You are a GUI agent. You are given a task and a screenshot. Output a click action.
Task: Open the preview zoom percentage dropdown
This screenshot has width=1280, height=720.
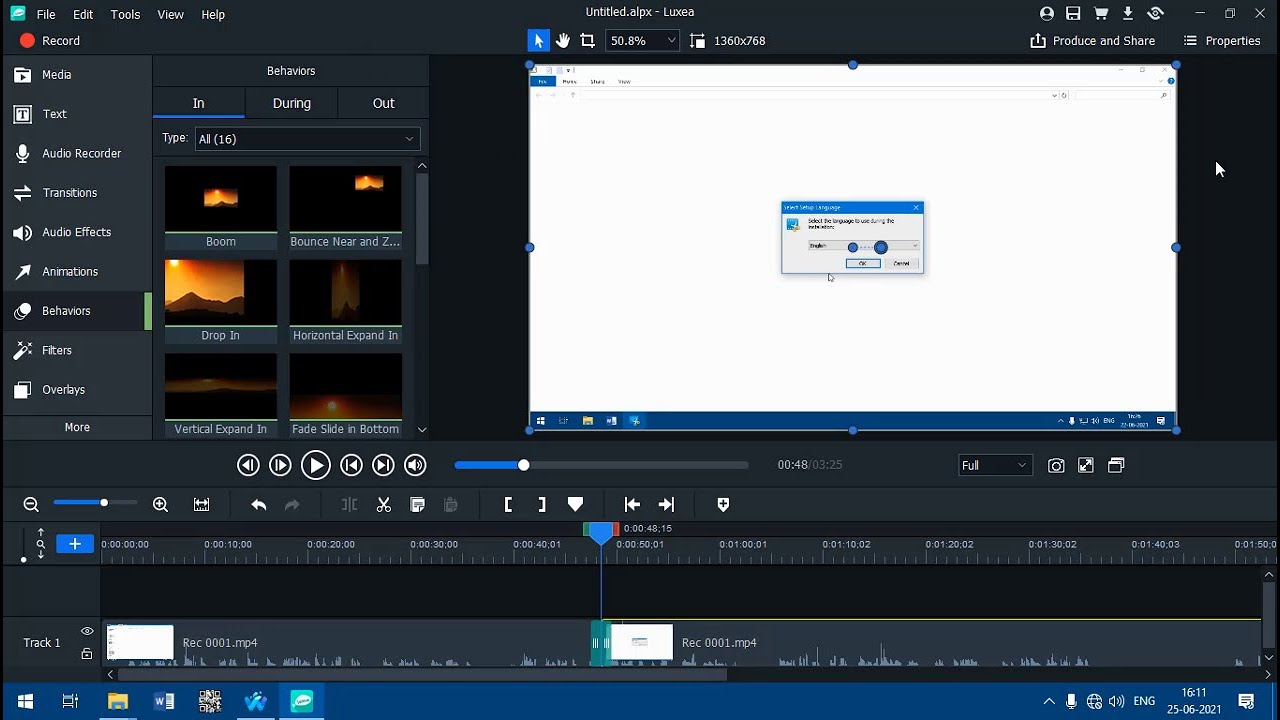click(x=643, y=40)
